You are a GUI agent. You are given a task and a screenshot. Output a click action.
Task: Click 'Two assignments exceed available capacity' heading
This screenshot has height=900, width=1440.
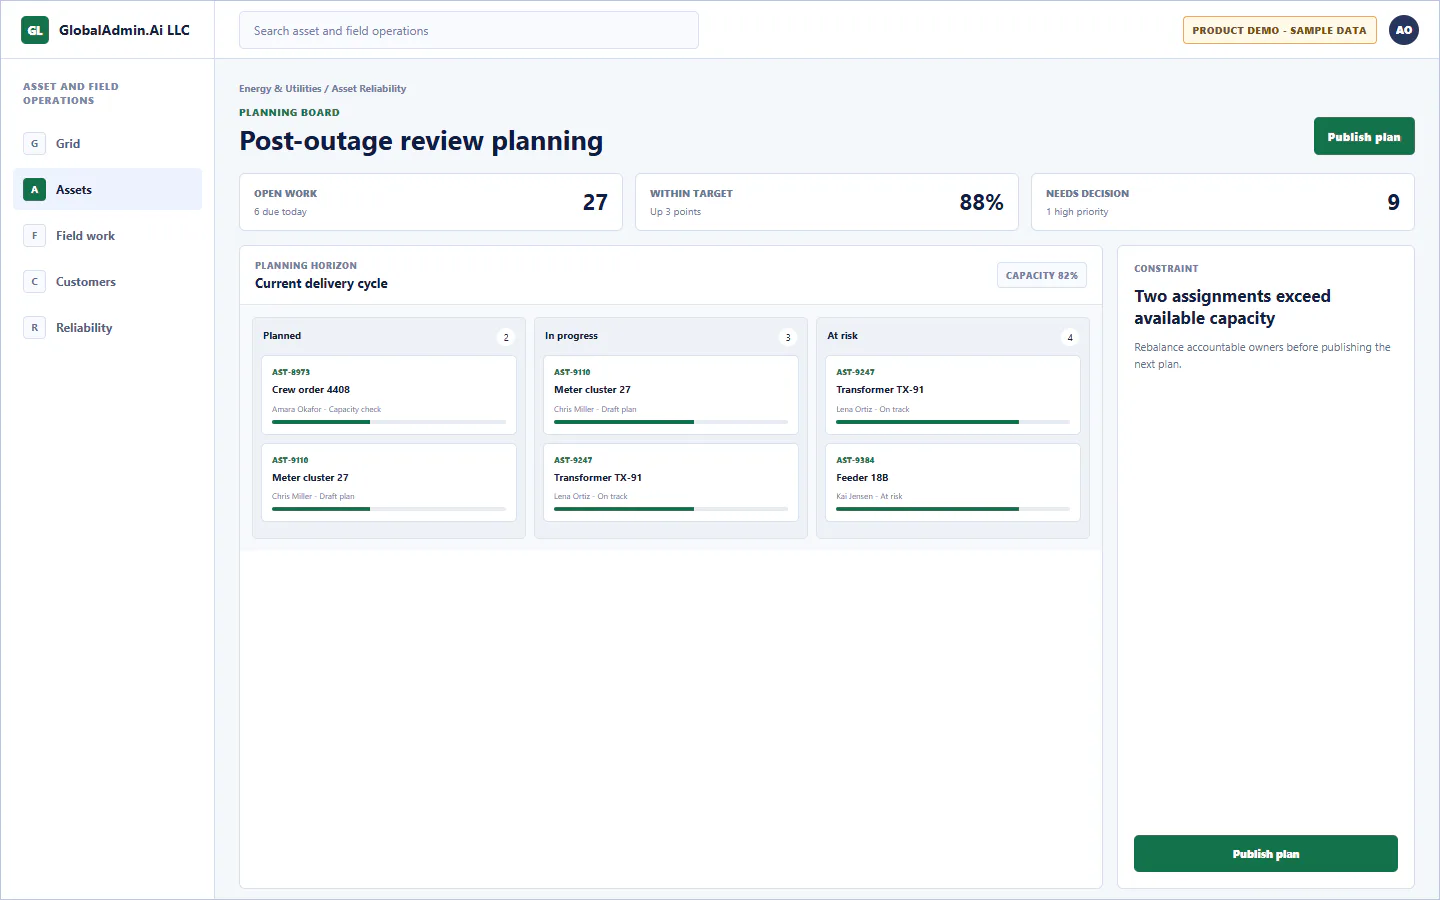pos(1232,307)
